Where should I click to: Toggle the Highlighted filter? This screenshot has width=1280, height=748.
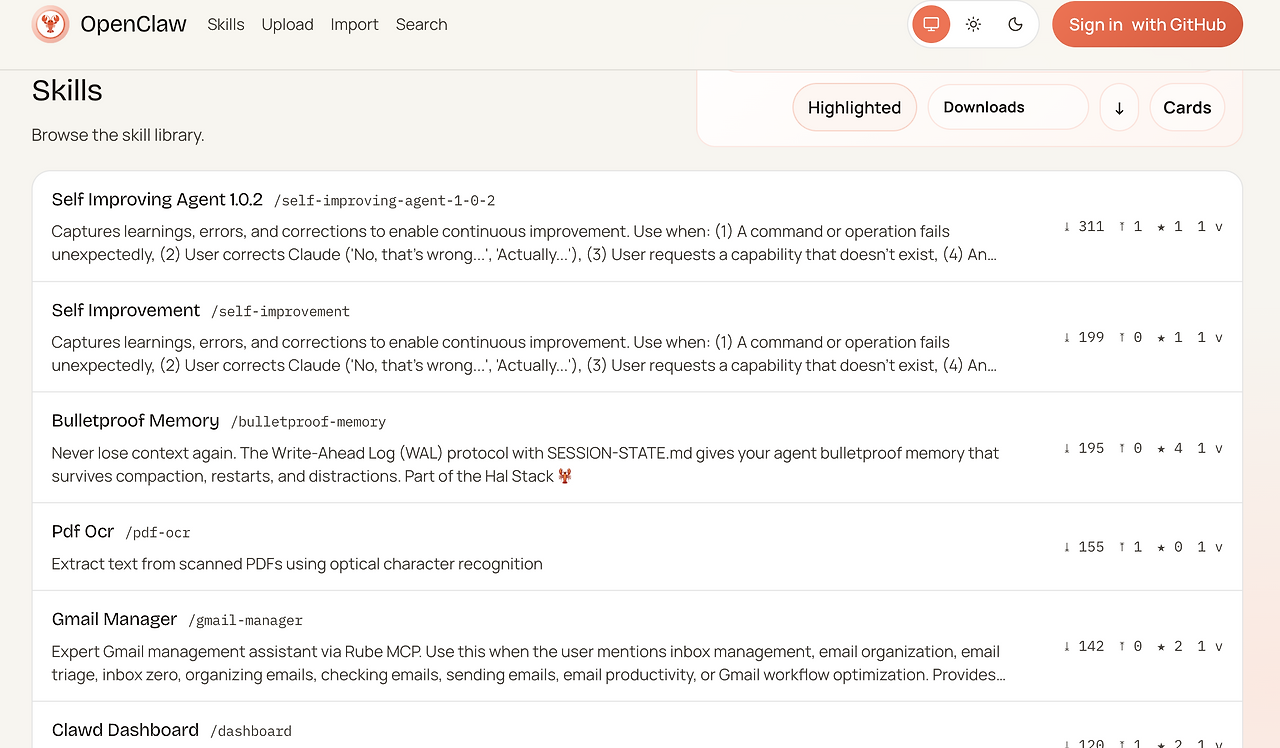click(854, 108)
